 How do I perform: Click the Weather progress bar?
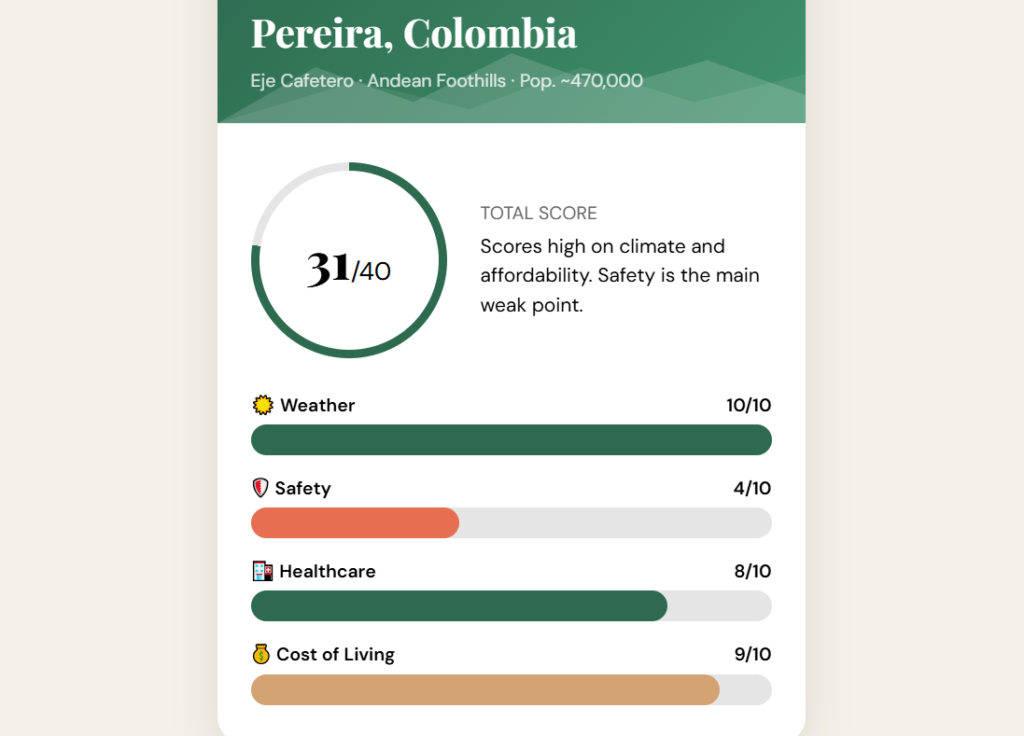[511, 440]
